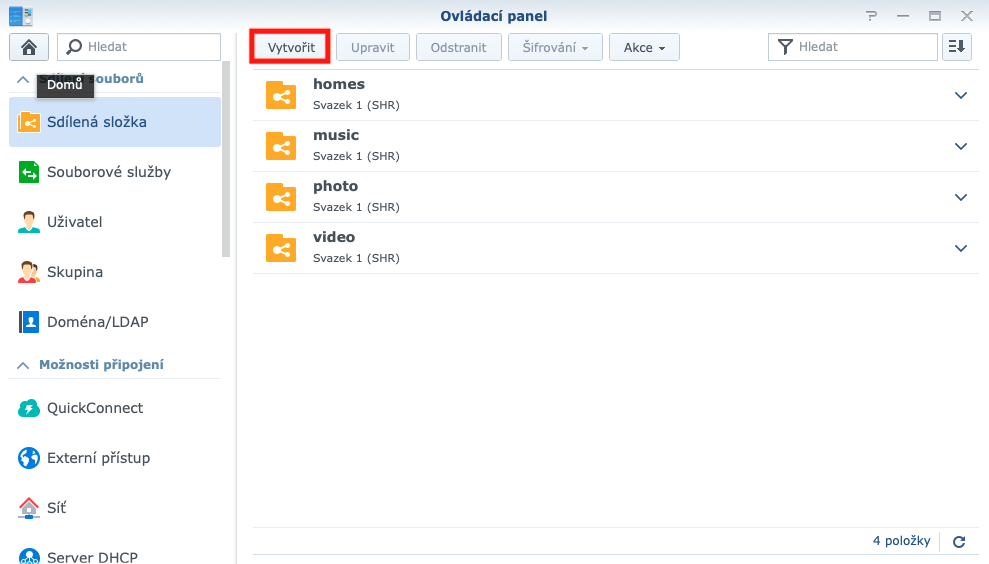Click the homes shared folder icon
The image size is (989, 564).
pyautogui.click(x=281, y=96)
